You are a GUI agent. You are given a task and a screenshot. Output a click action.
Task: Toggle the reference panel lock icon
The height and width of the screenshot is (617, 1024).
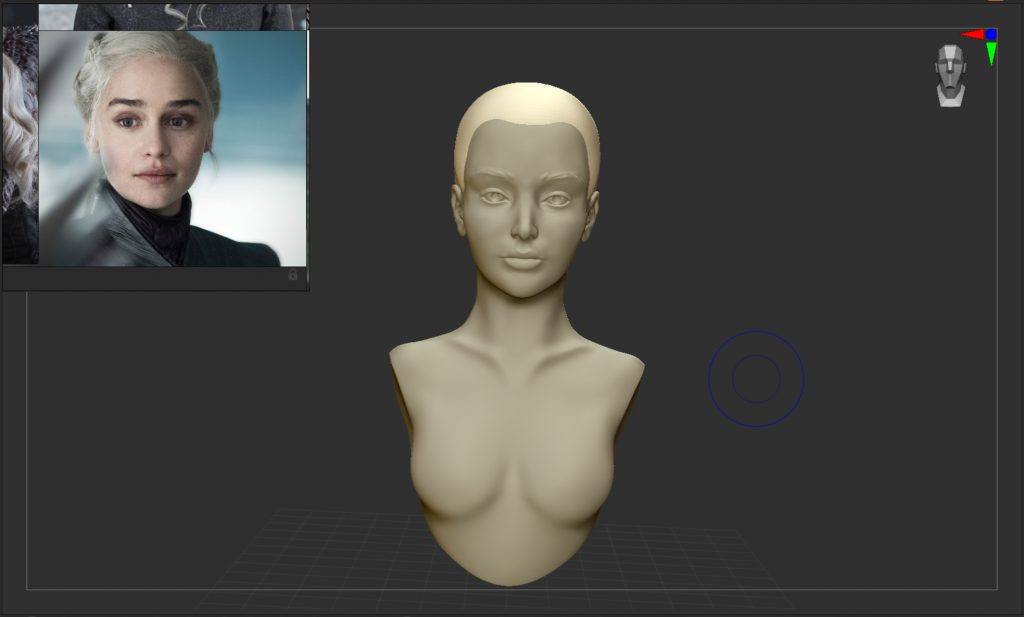293,275
